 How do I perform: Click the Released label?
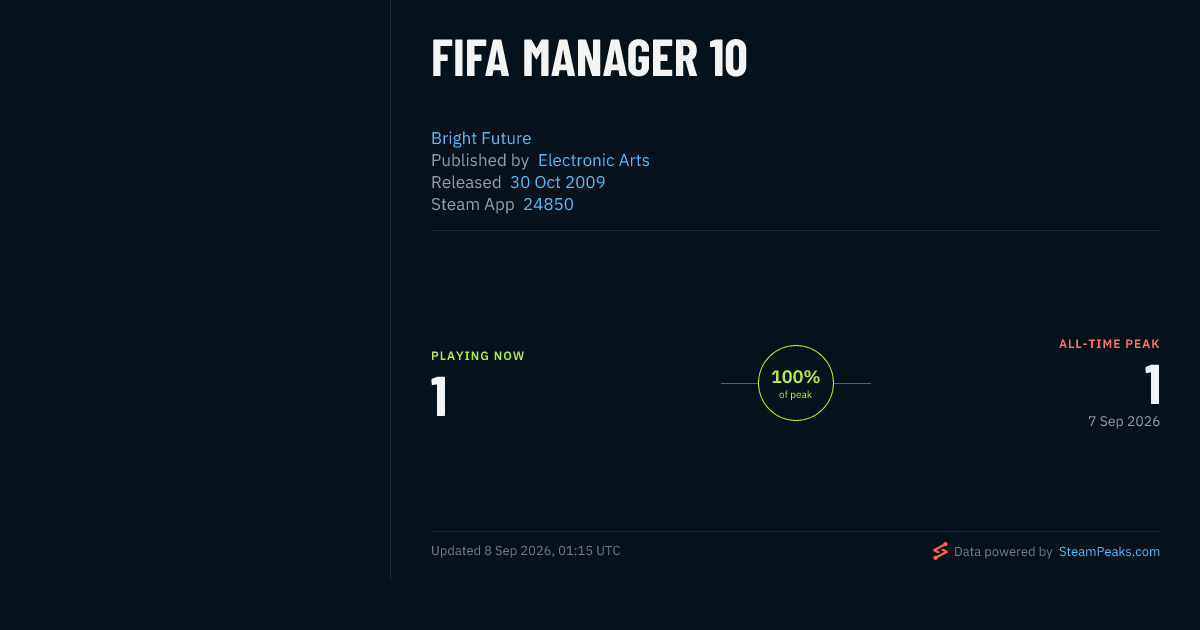click(466, 182)
